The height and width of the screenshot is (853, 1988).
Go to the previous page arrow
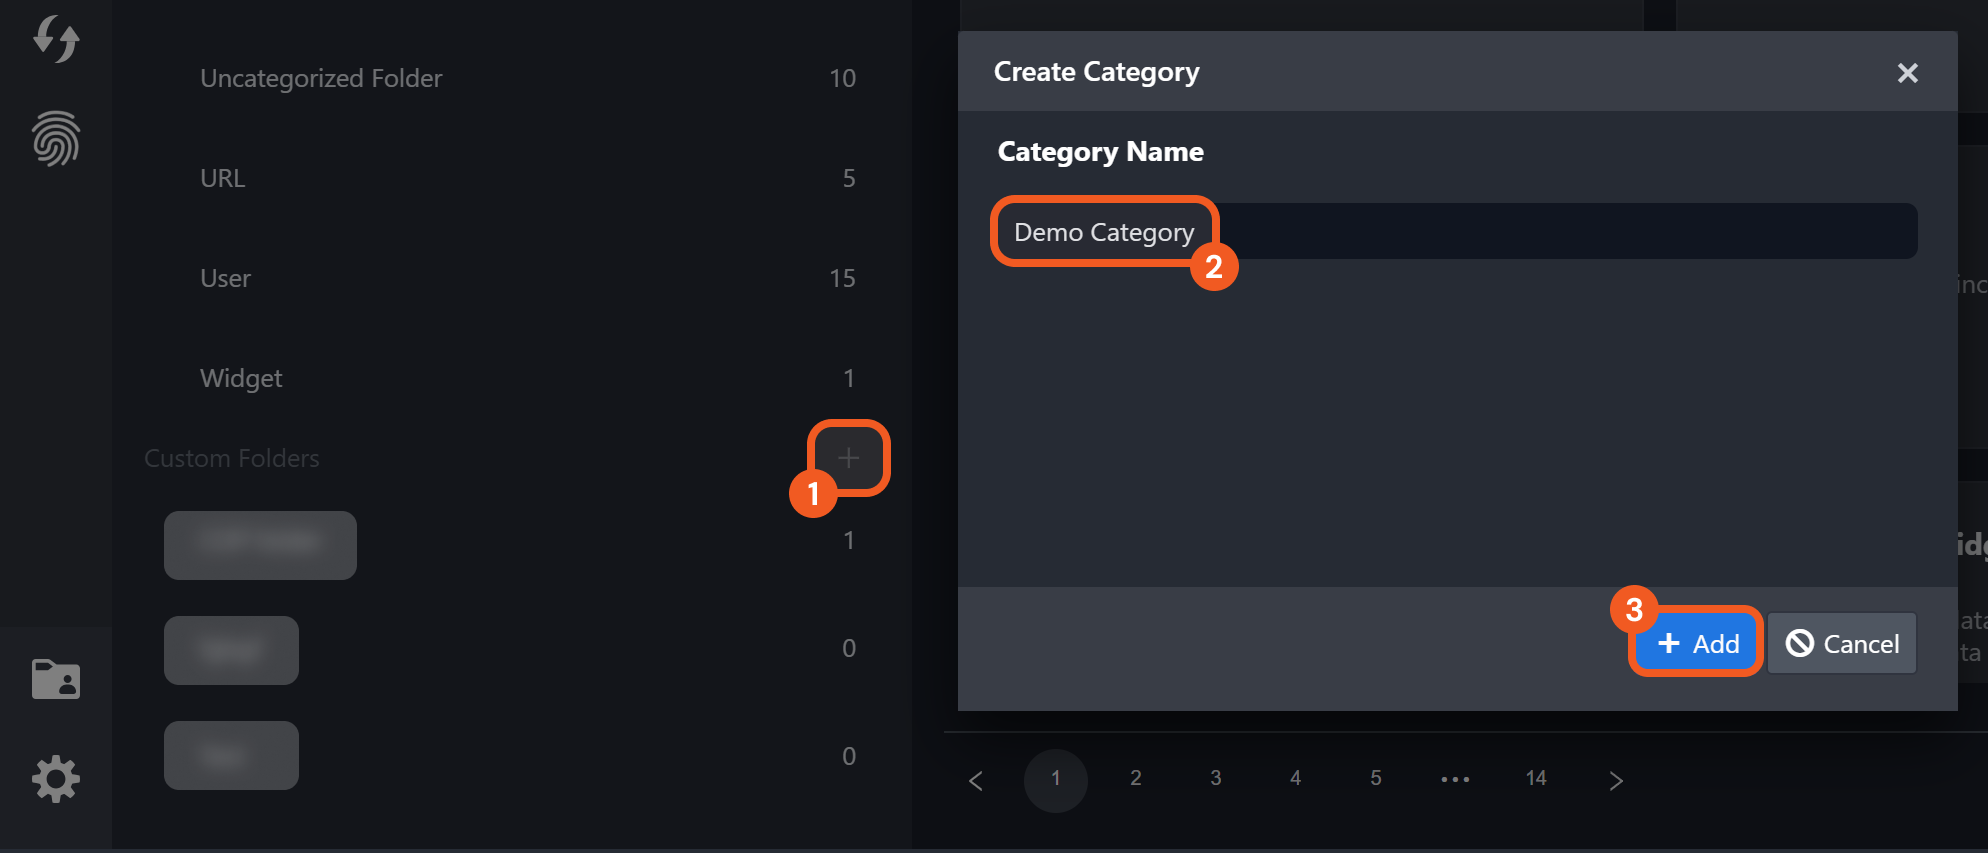976,780
